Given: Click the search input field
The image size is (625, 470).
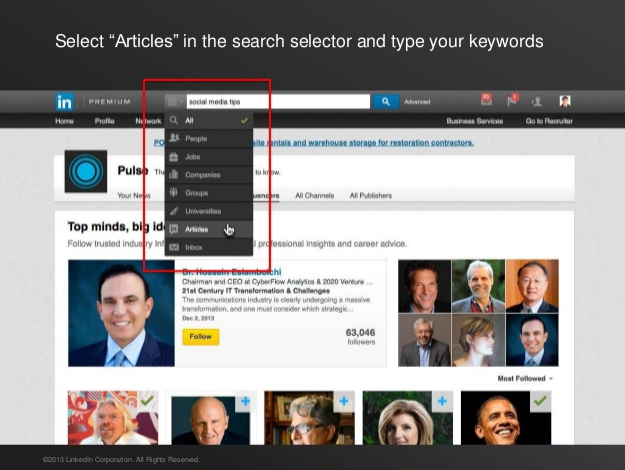Looking at the screenshot, I should [278, 102].
